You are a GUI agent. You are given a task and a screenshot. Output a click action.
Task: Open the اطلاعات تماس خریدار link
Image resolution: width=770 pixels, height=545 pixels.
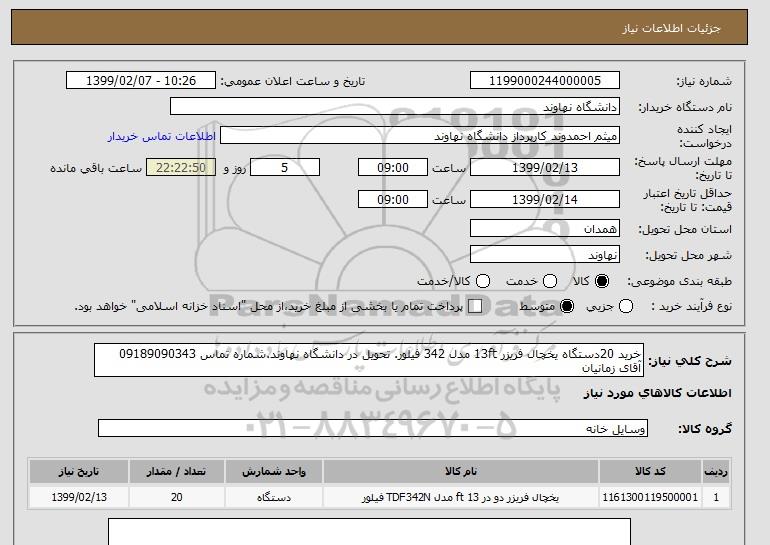162,136
